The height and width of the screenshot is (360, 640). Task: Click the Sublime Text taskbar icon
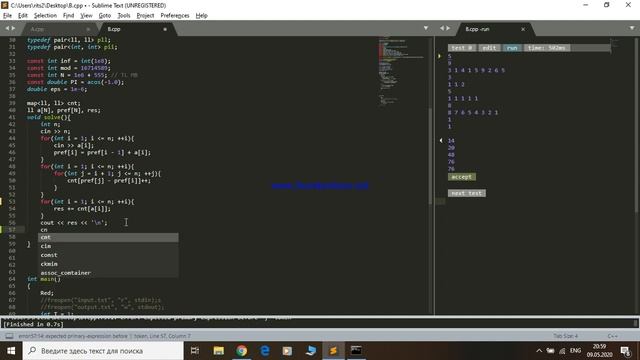click(333, 351)
